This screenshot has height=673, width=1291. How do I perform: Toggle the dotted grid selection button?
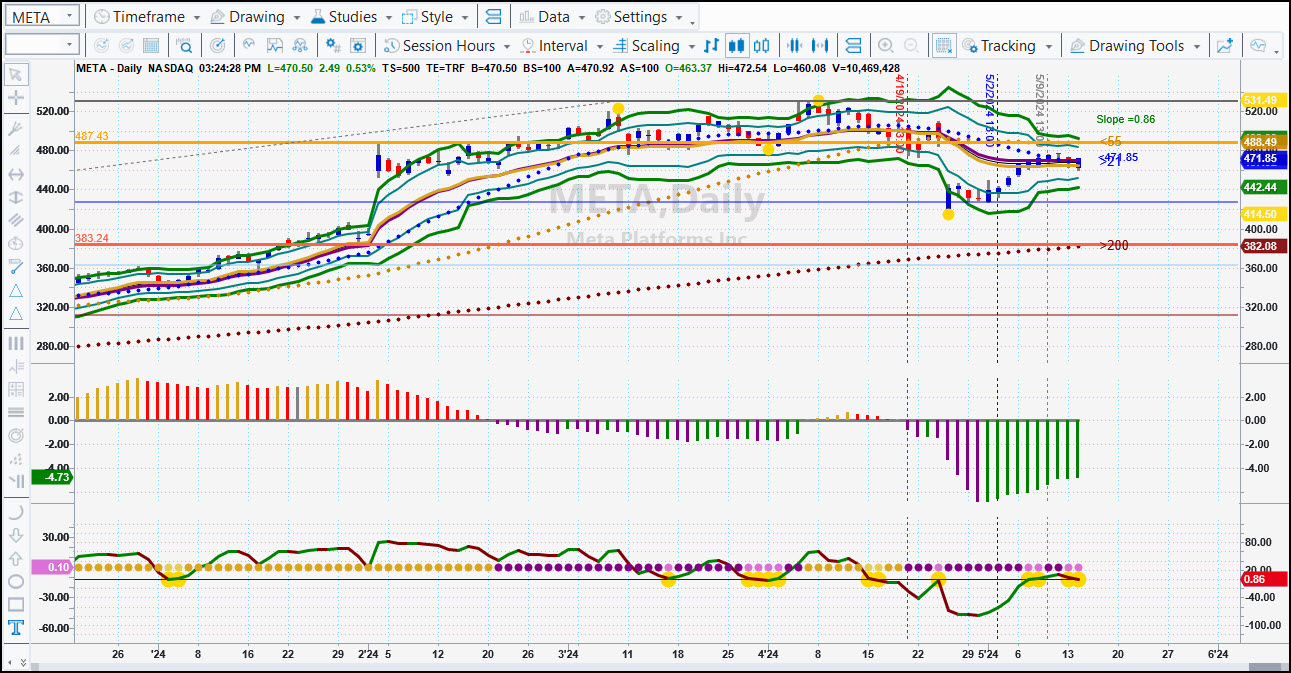pos(943,46)
